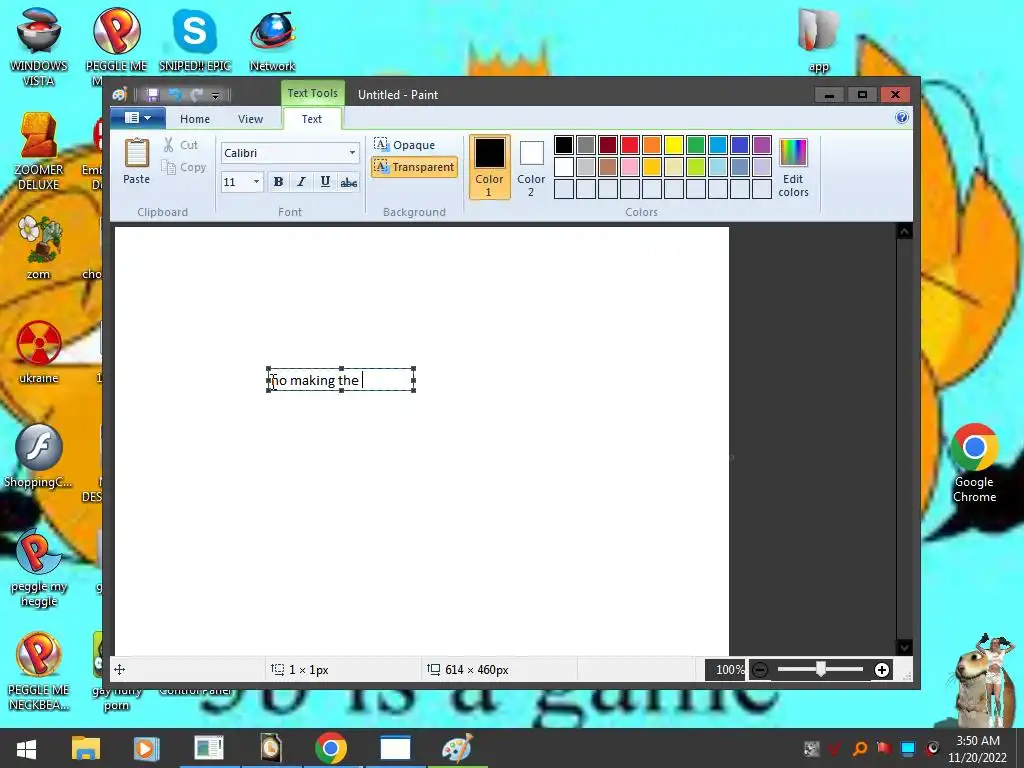Pick the red color swatch
This screenshot has width=1024, height=768.
coord(630,145)
